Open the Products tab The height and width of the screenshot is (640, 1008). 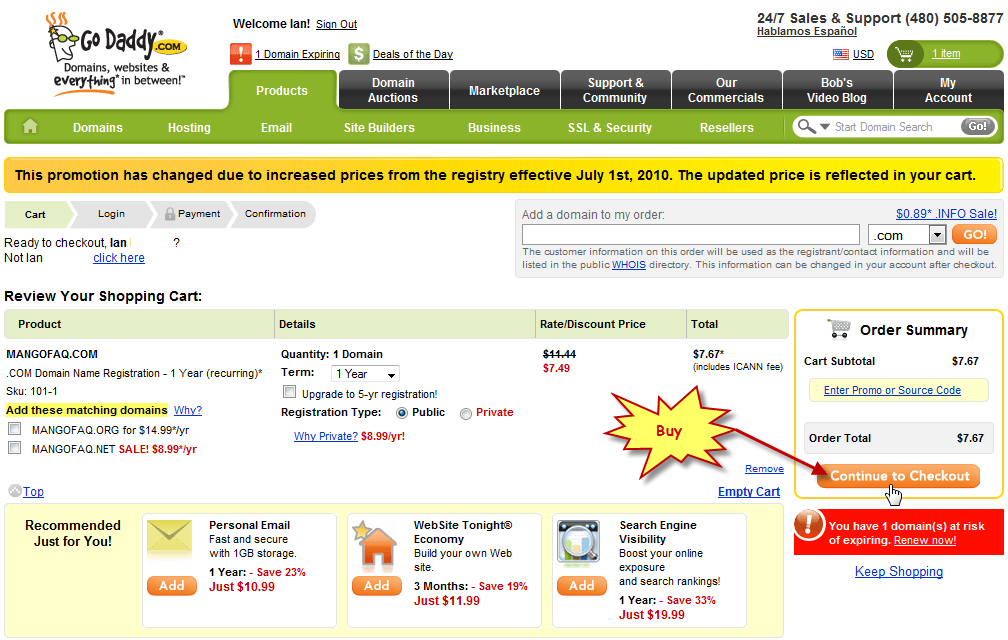(282, 91)
